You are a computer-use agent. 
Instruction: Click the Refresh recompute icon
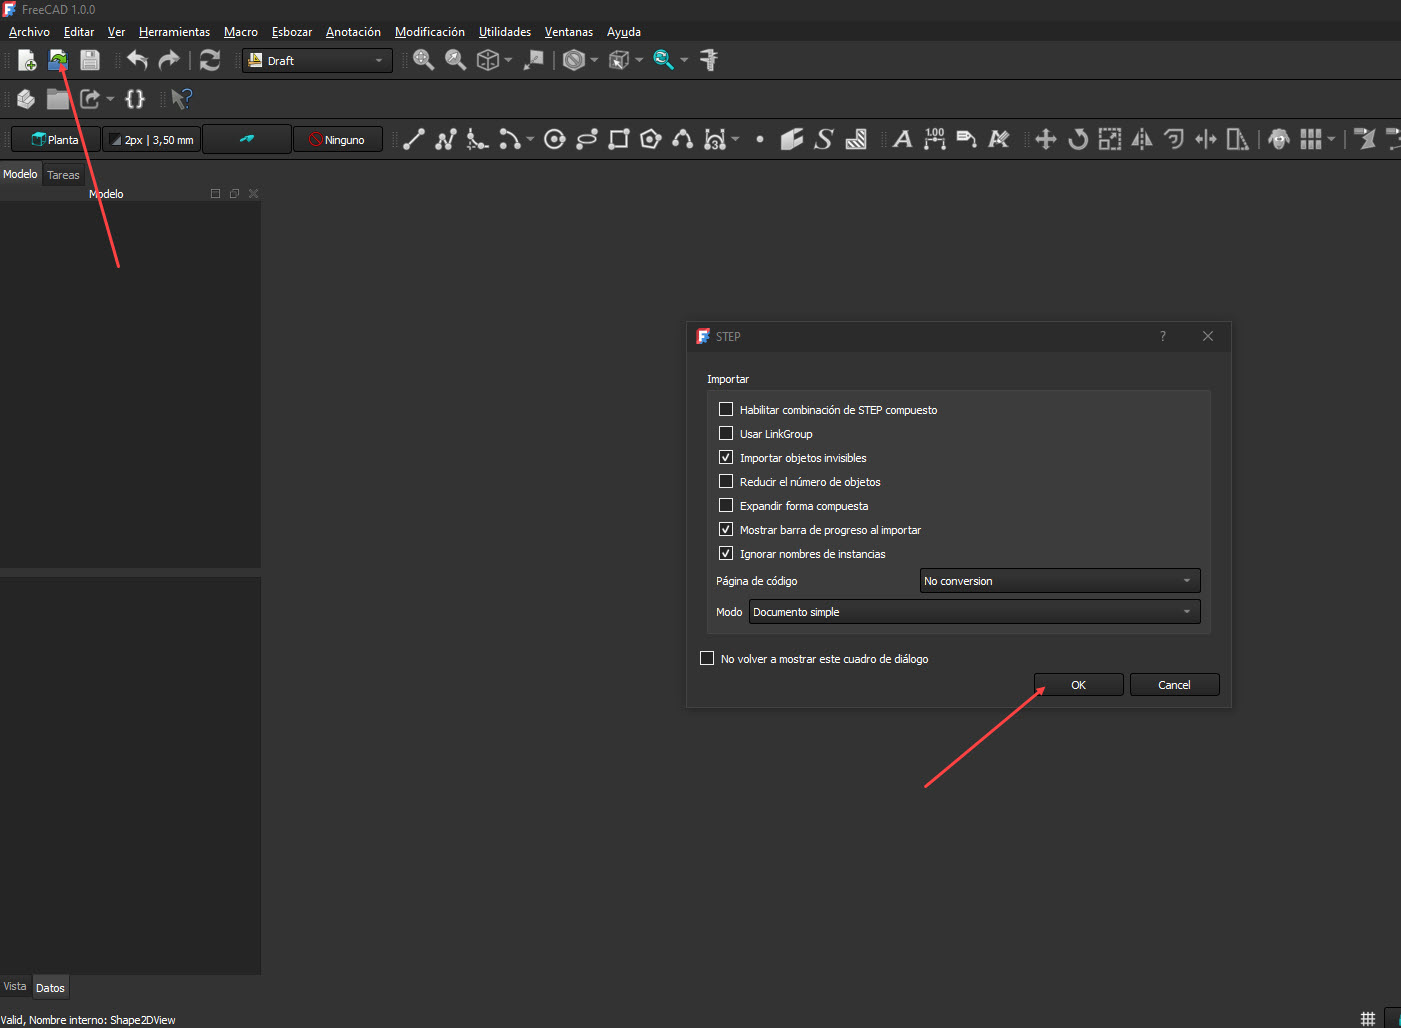[x=210, y=60]
